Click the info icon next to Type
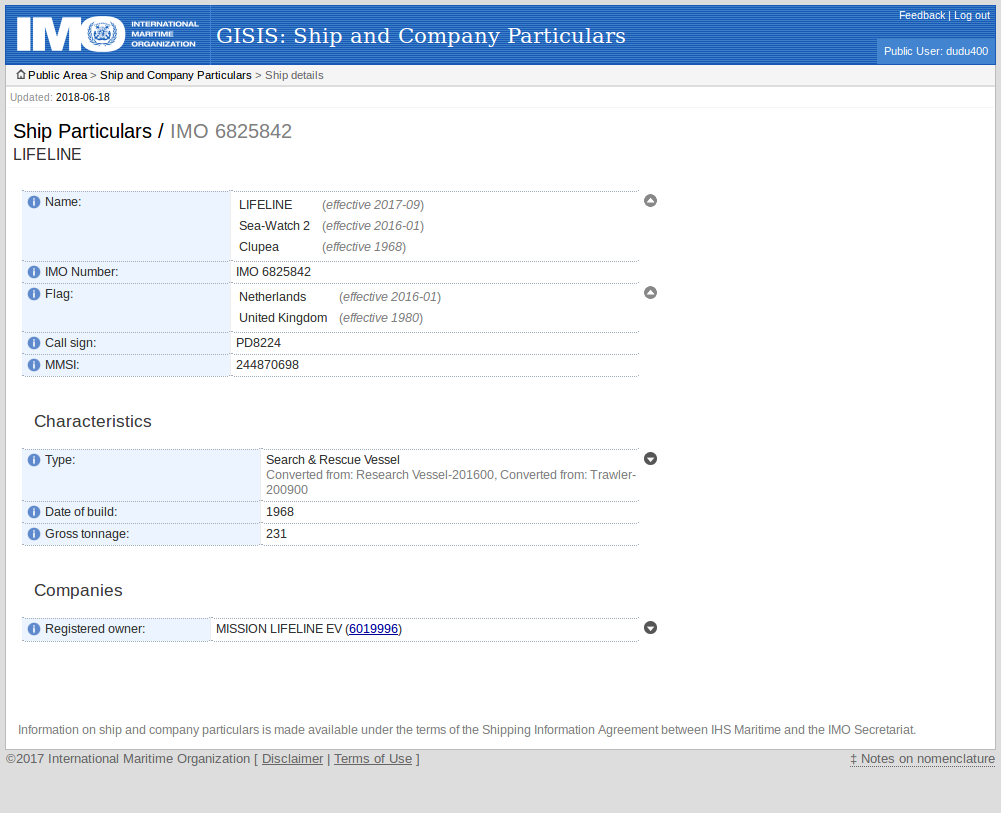1001x813 pixels. click(x=34, y=460)
